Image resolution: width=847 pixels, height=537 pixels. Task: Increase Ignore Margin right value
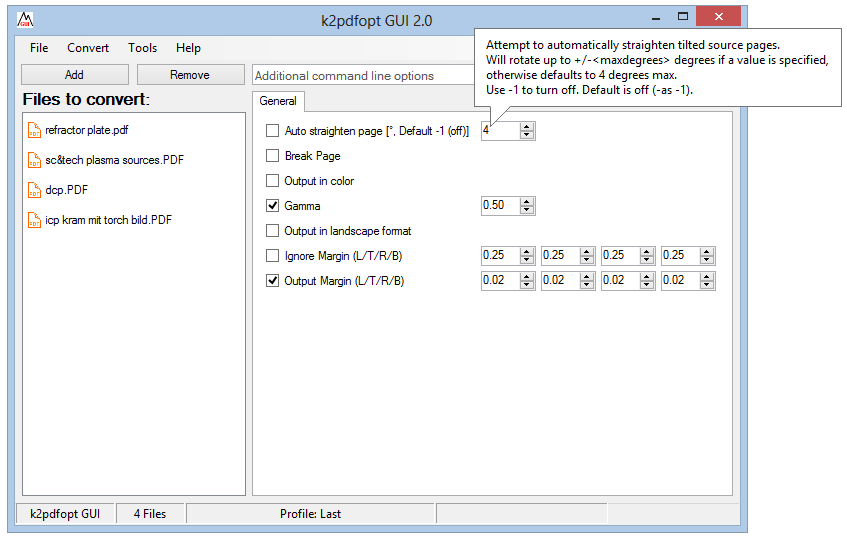(x=647, y=251)
